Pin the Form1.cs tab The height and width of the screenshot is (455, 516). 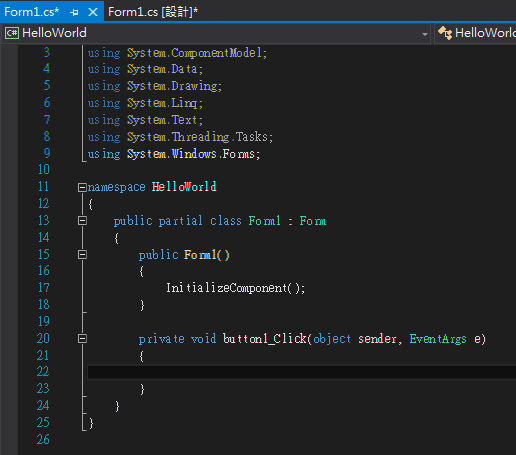point(74,13)
